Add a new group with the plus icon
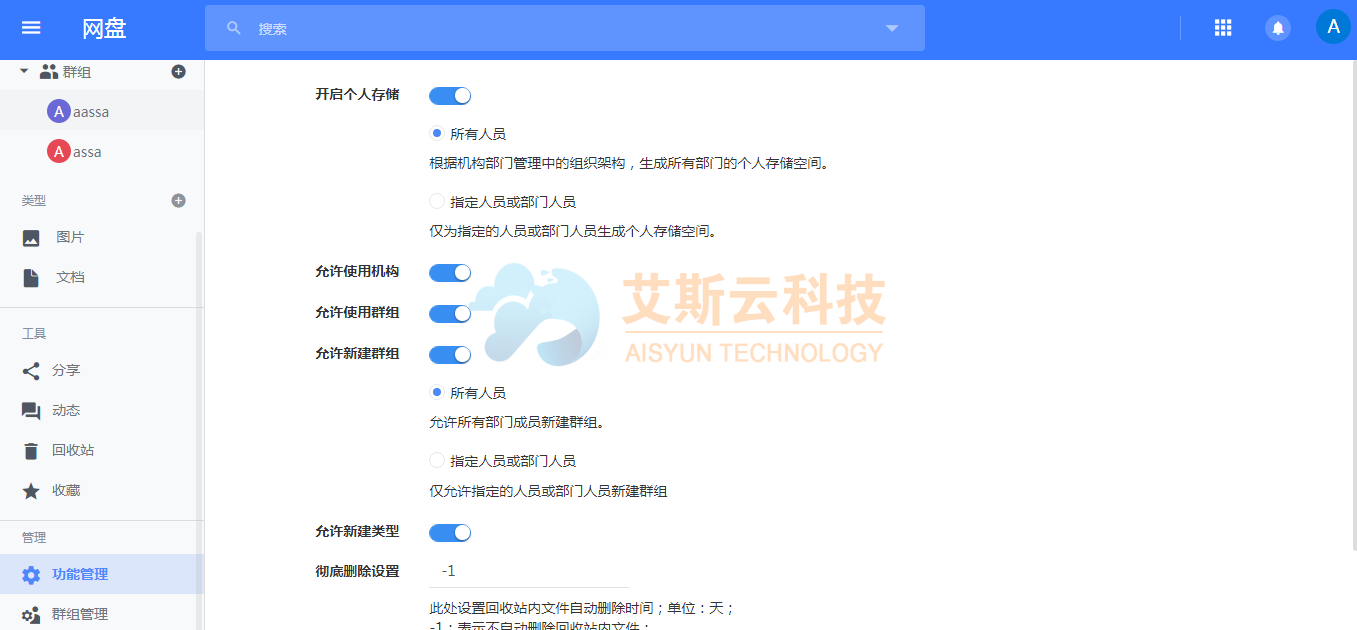This screenshot has height=630, width=1357. click(179, 71)
